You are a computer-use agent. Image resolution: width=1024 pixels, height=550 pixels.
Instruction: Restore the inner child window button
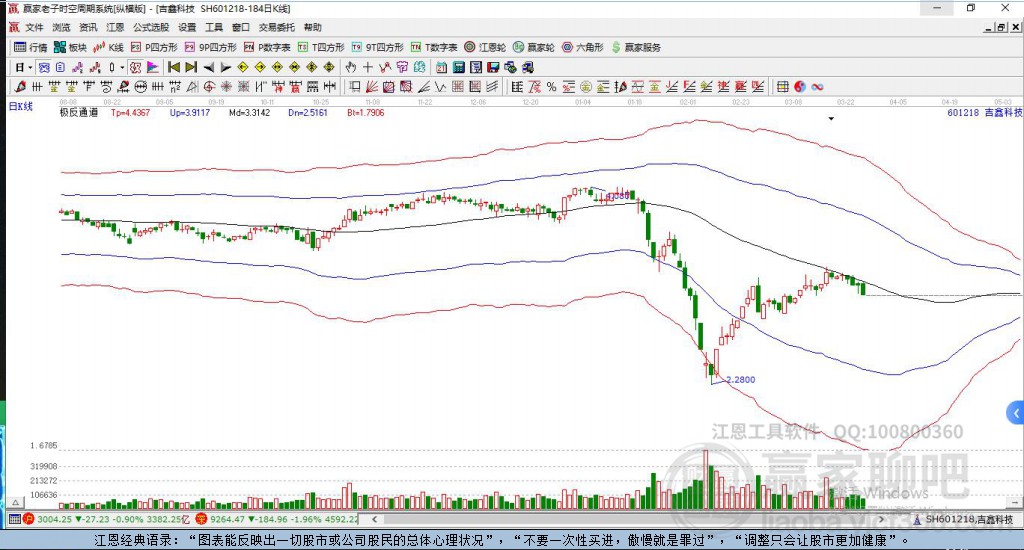(x=1001, y=27)
